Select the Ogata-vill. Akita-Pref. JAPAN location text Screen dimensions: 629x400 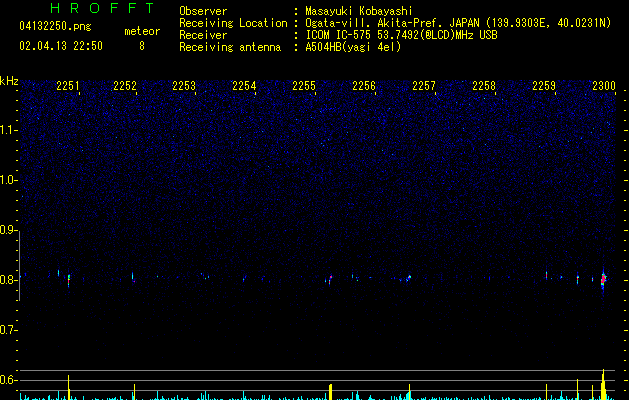click(x=458, y=23)
